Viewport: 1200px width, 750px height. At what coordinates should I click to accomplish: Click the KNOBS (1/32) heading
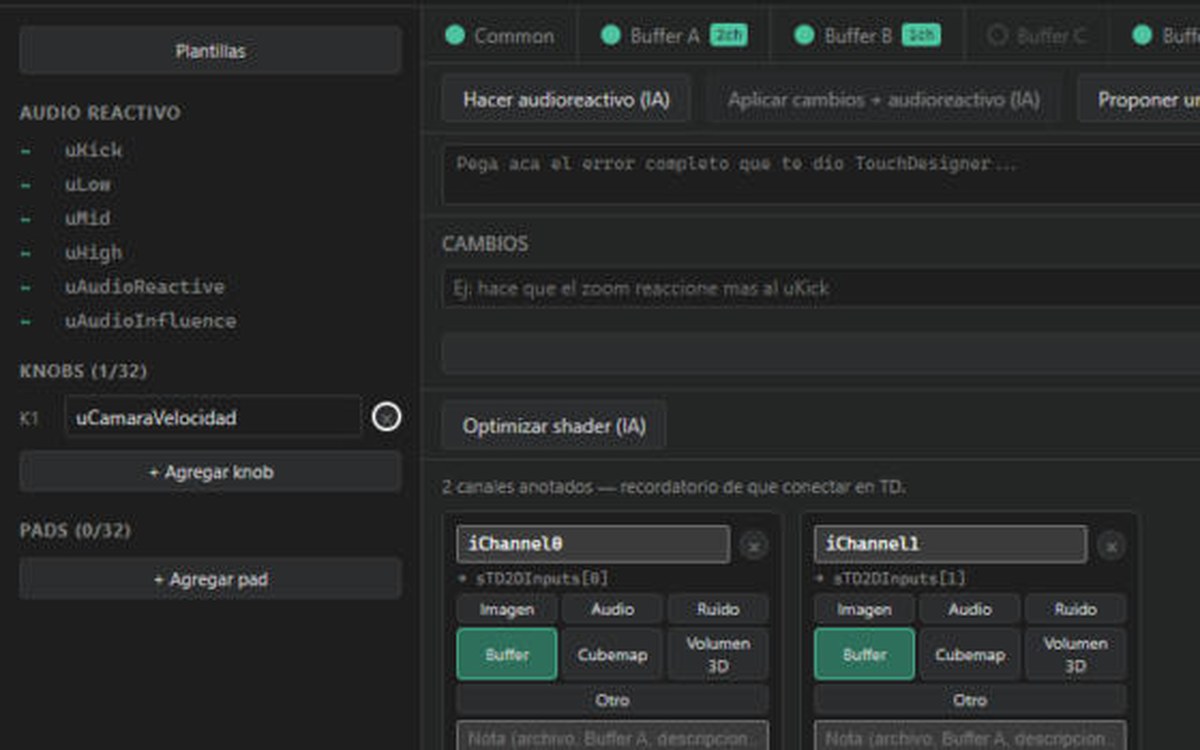[x=83, y=371]
